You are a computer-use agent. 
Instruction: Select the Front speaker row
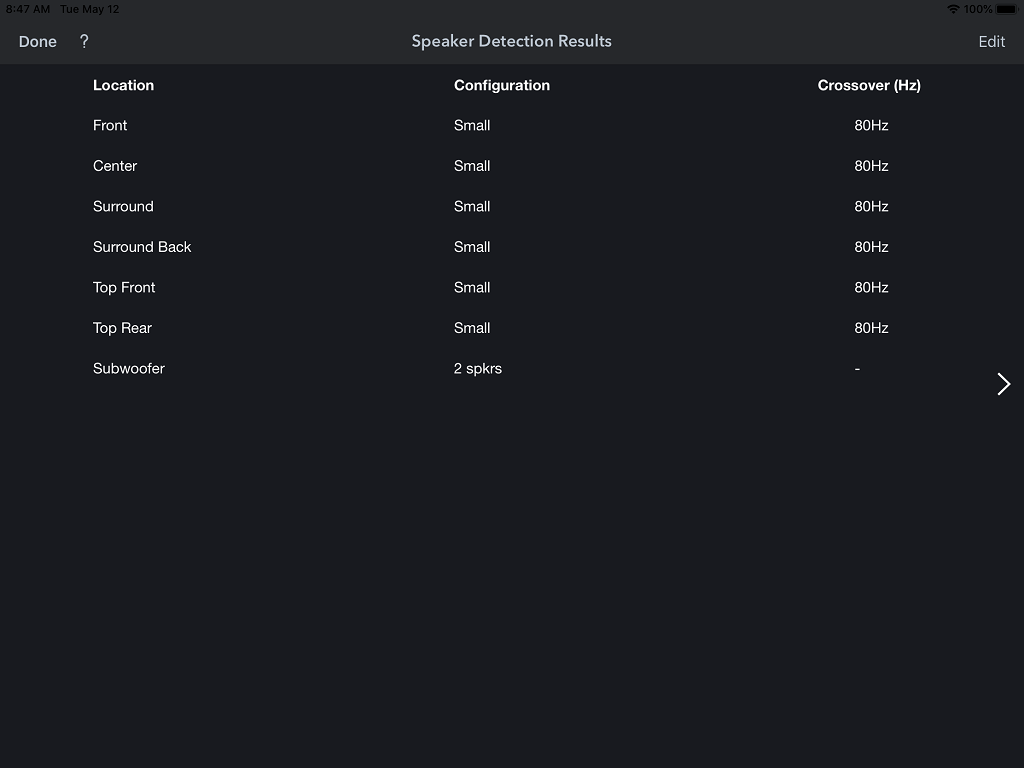(x=512, y=125)
